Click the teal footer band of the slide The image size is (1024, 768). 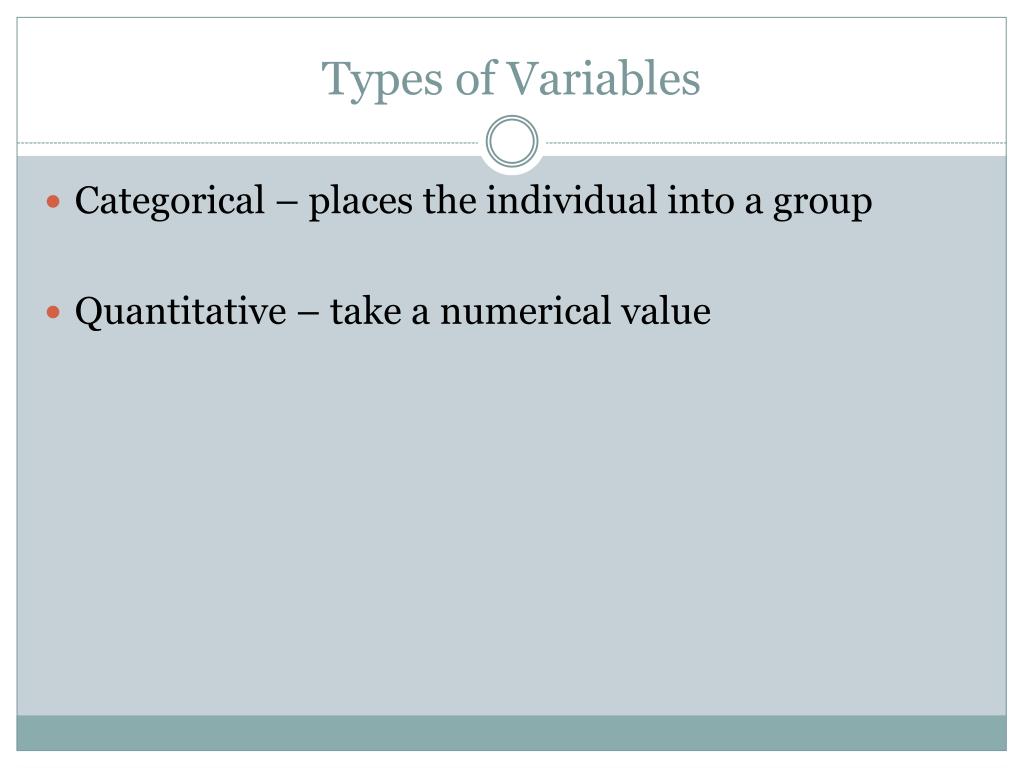point(511,733)
